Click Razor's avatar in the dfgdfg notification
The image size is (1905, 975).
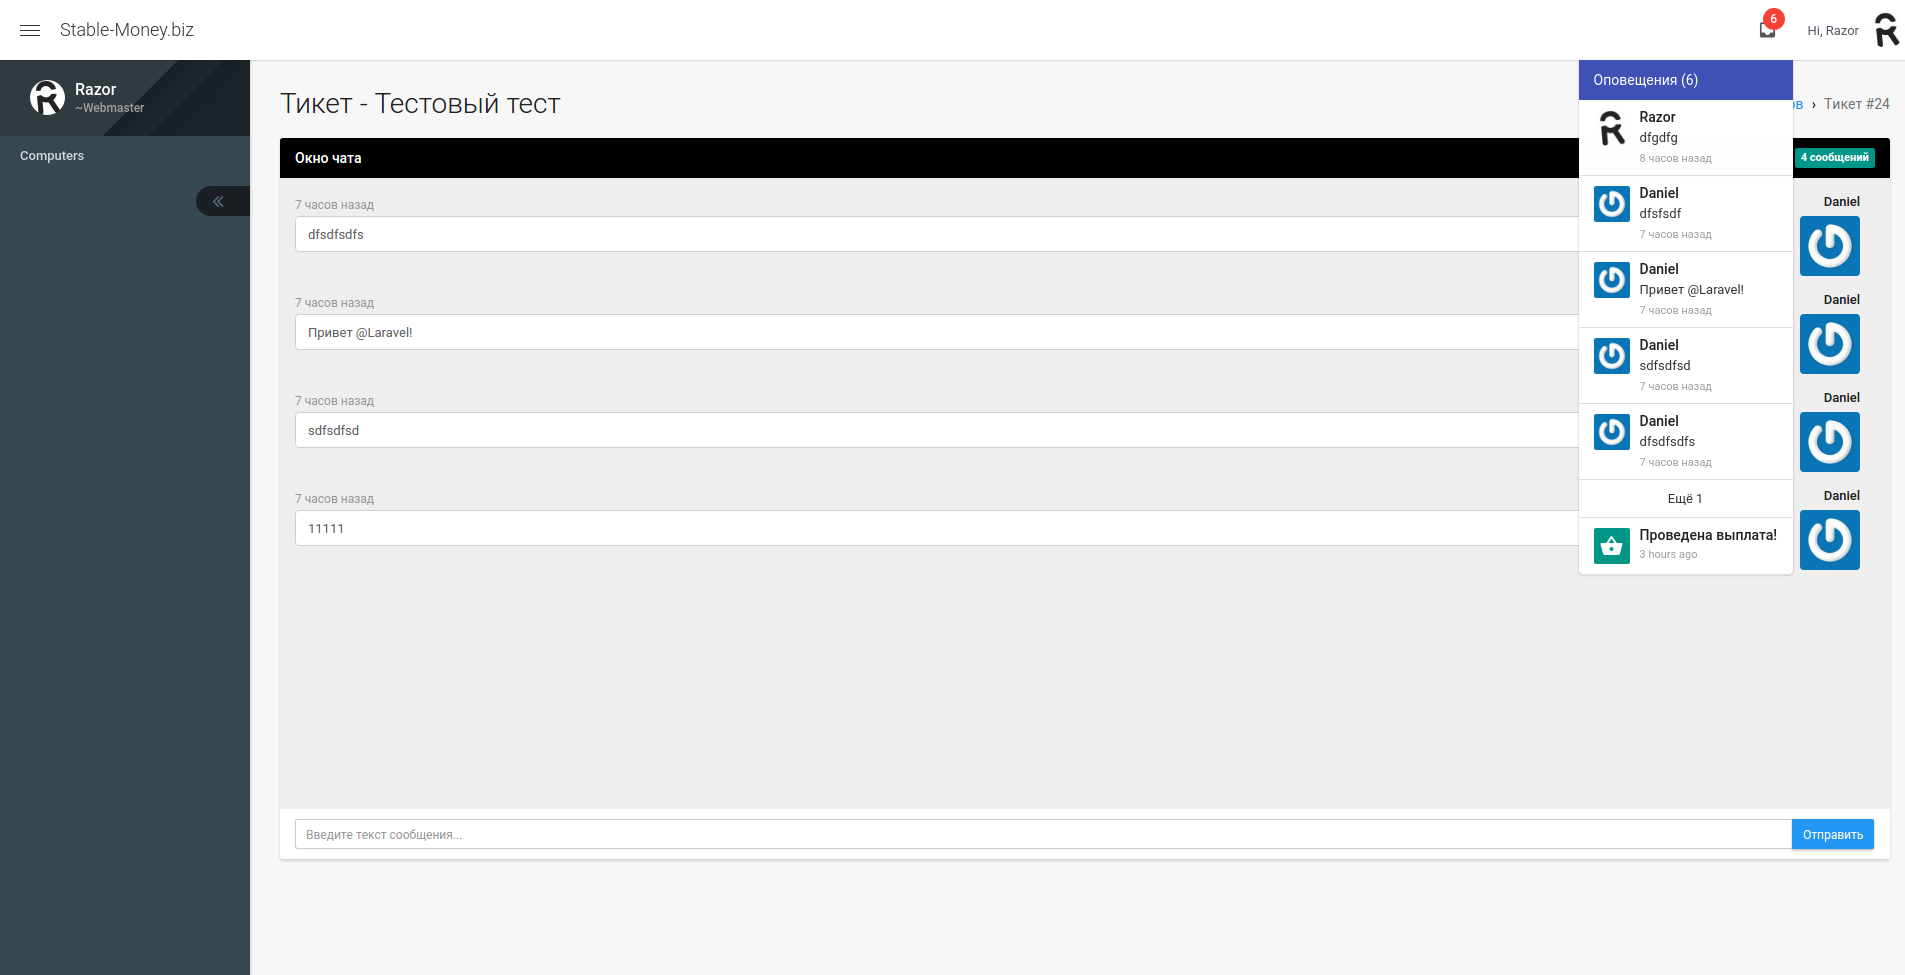tap(1611, 128)
